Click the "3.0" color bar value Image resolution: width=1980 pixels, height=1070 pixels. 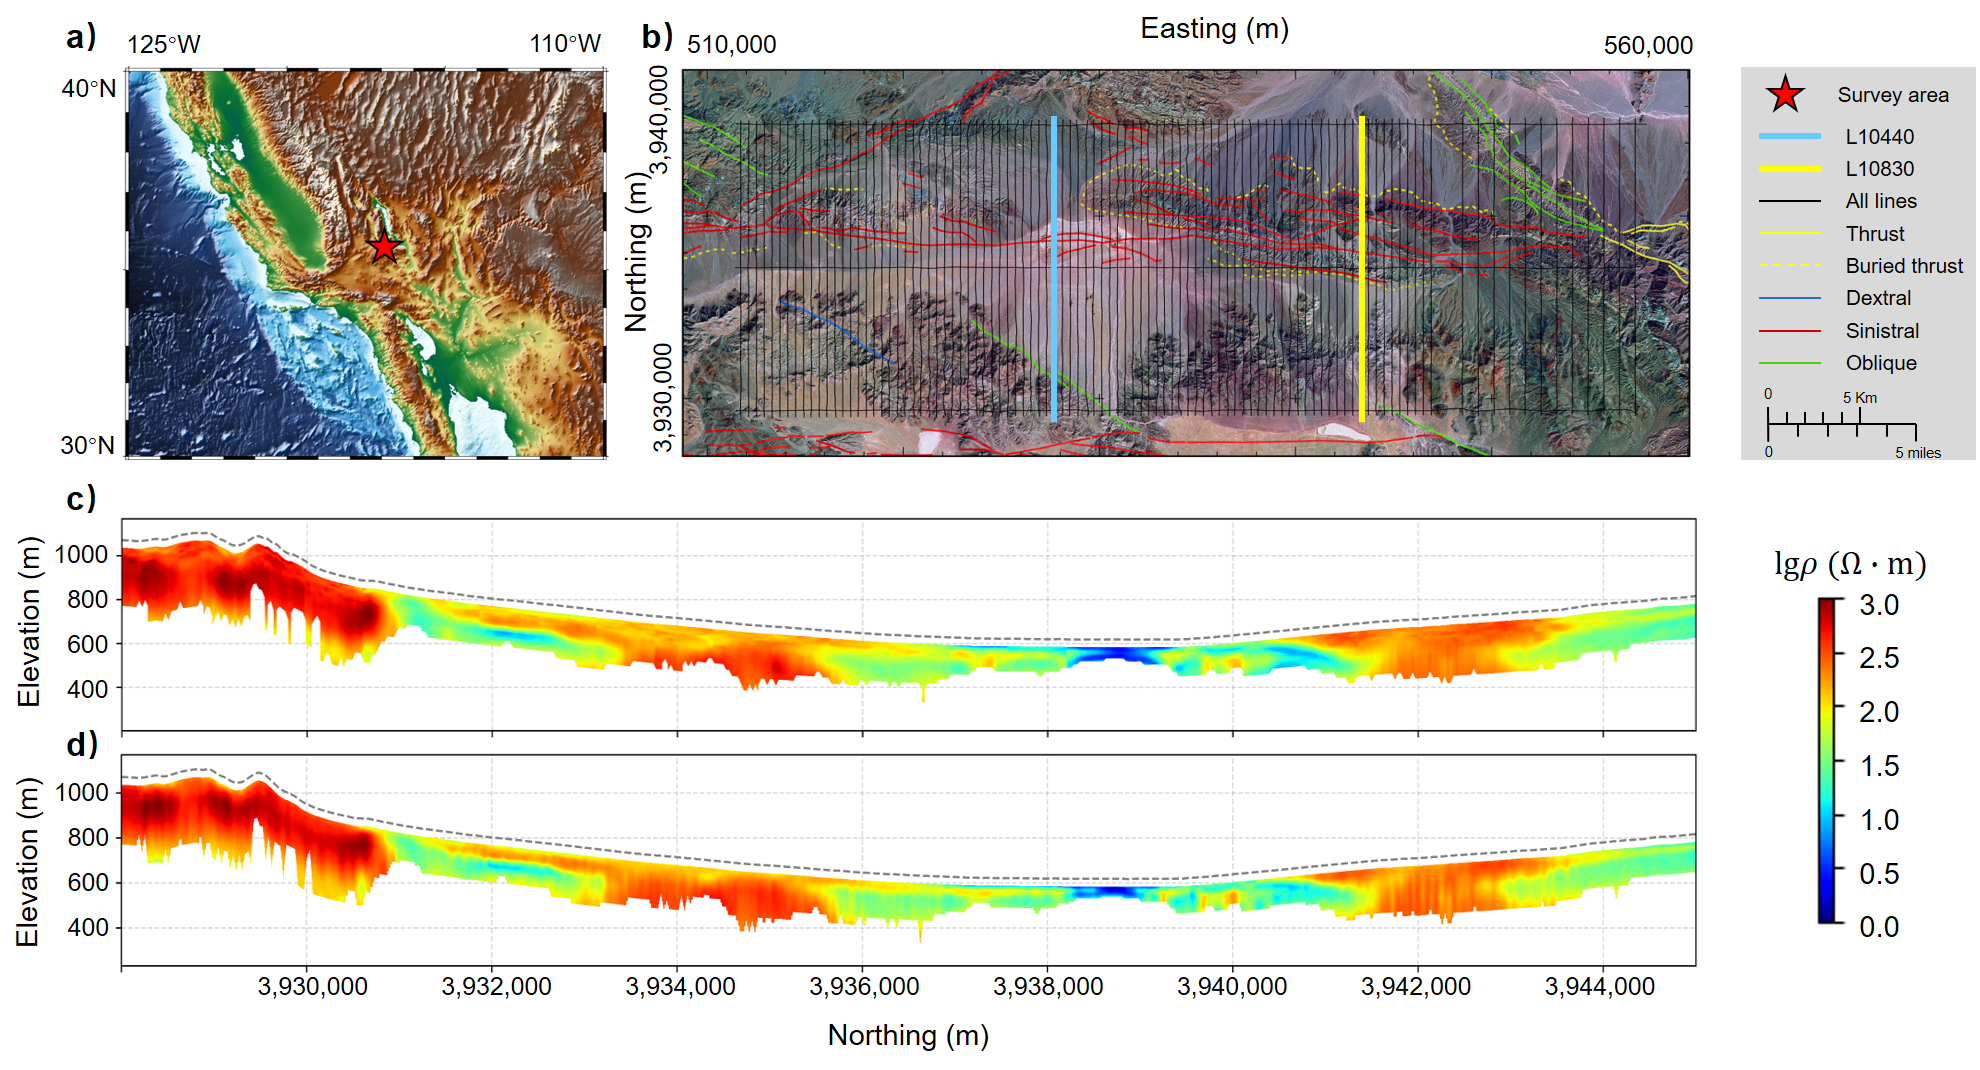[x=1879, y=605]
